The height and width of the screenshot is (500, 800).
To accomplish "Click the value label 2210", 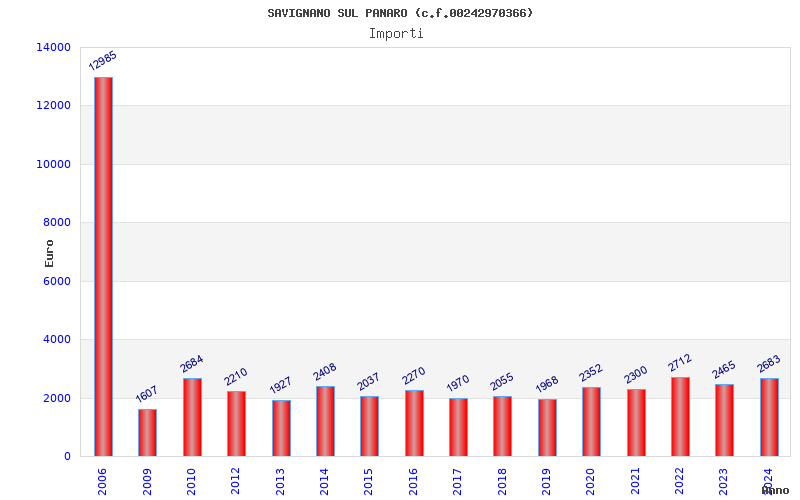I will point(235,377).
